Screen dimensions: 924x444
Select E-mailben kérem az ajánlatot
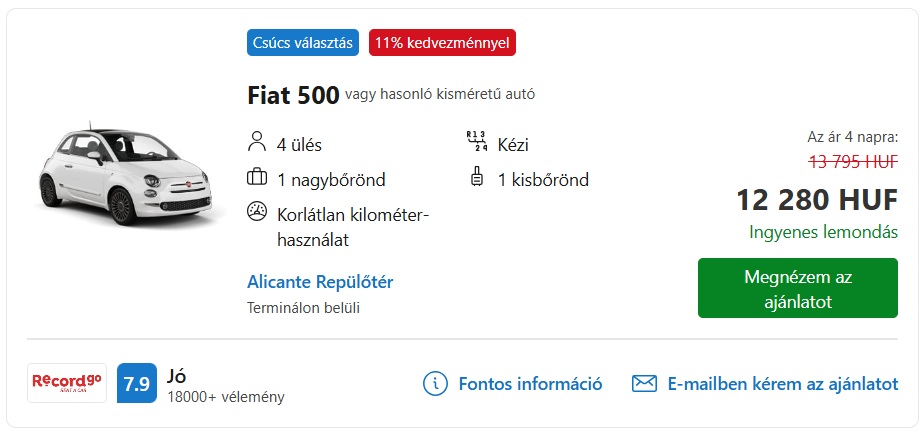point(783,384)
